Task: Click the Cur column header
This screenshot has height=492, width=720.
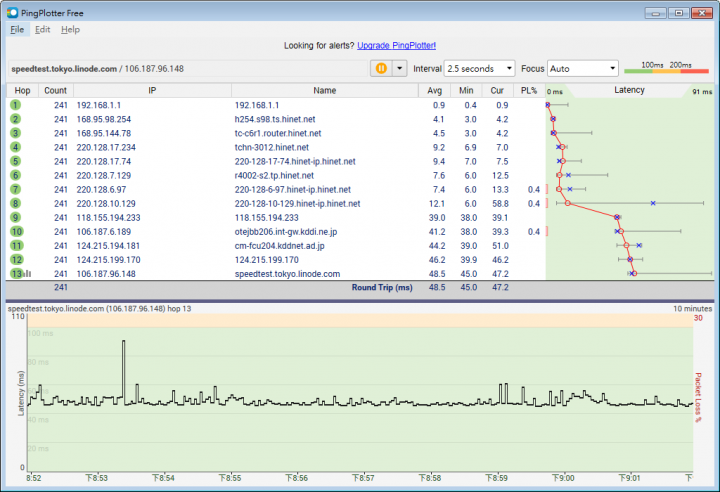Action: pyautogui.click(x=497, y=90)
